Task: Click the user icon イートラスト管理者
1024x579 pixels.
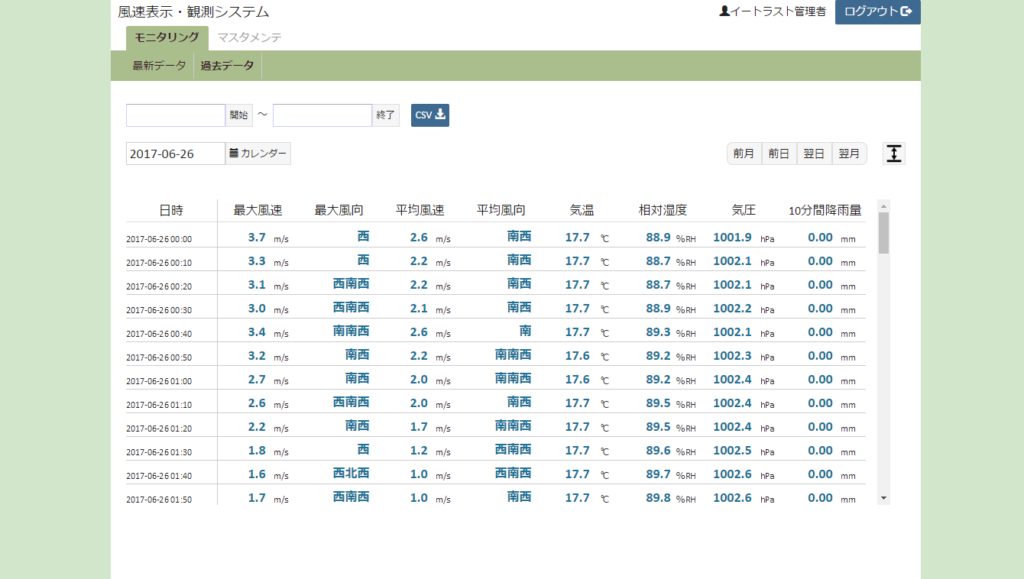Action: point(772,12)
